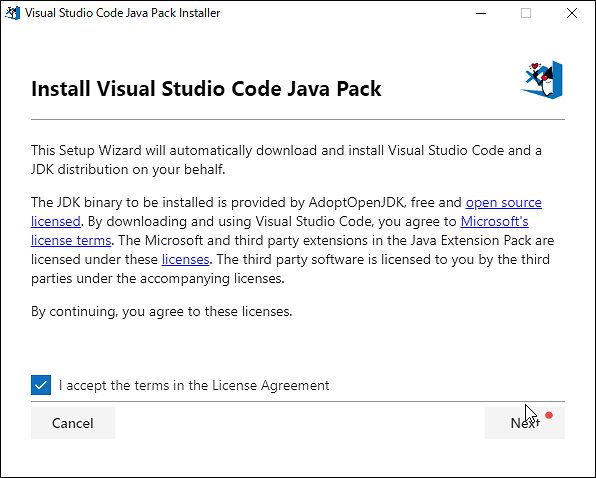Click the 'This Setup Wizard will automatically' paragraph
The height and width of the screenshot is (478, 596).
(x=286, y=160)
